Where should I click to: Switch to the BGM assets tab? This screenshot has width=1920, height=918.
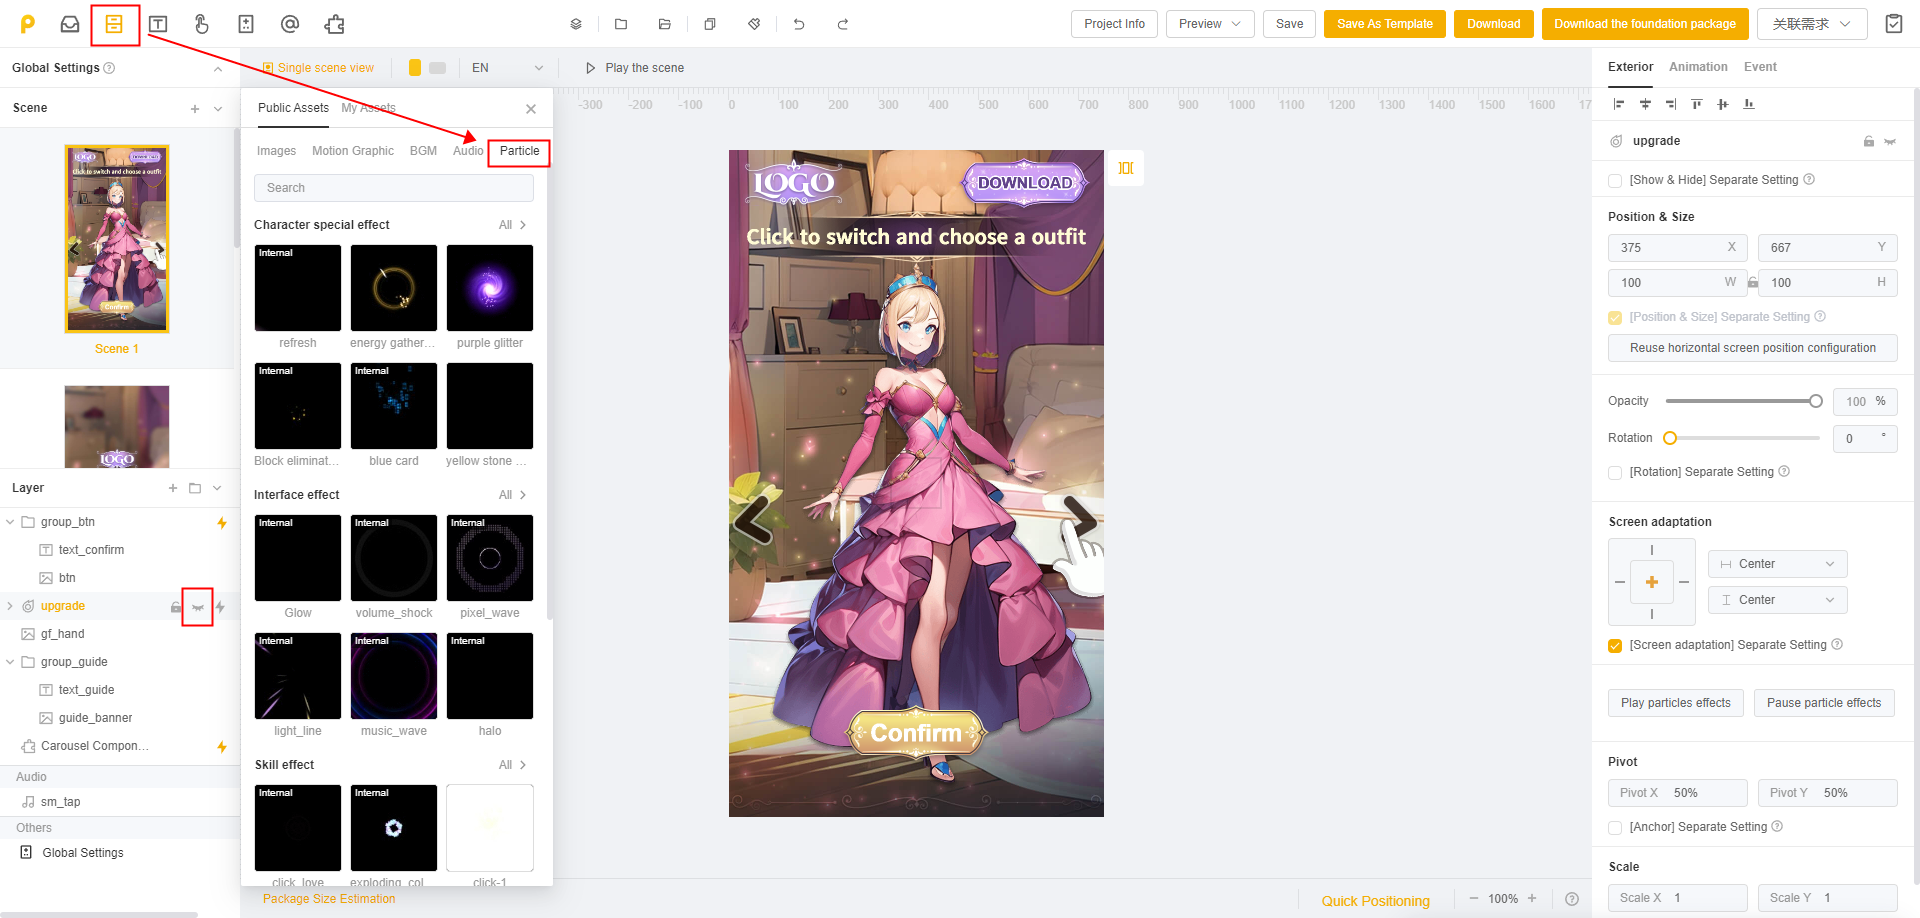pos(423,151)
